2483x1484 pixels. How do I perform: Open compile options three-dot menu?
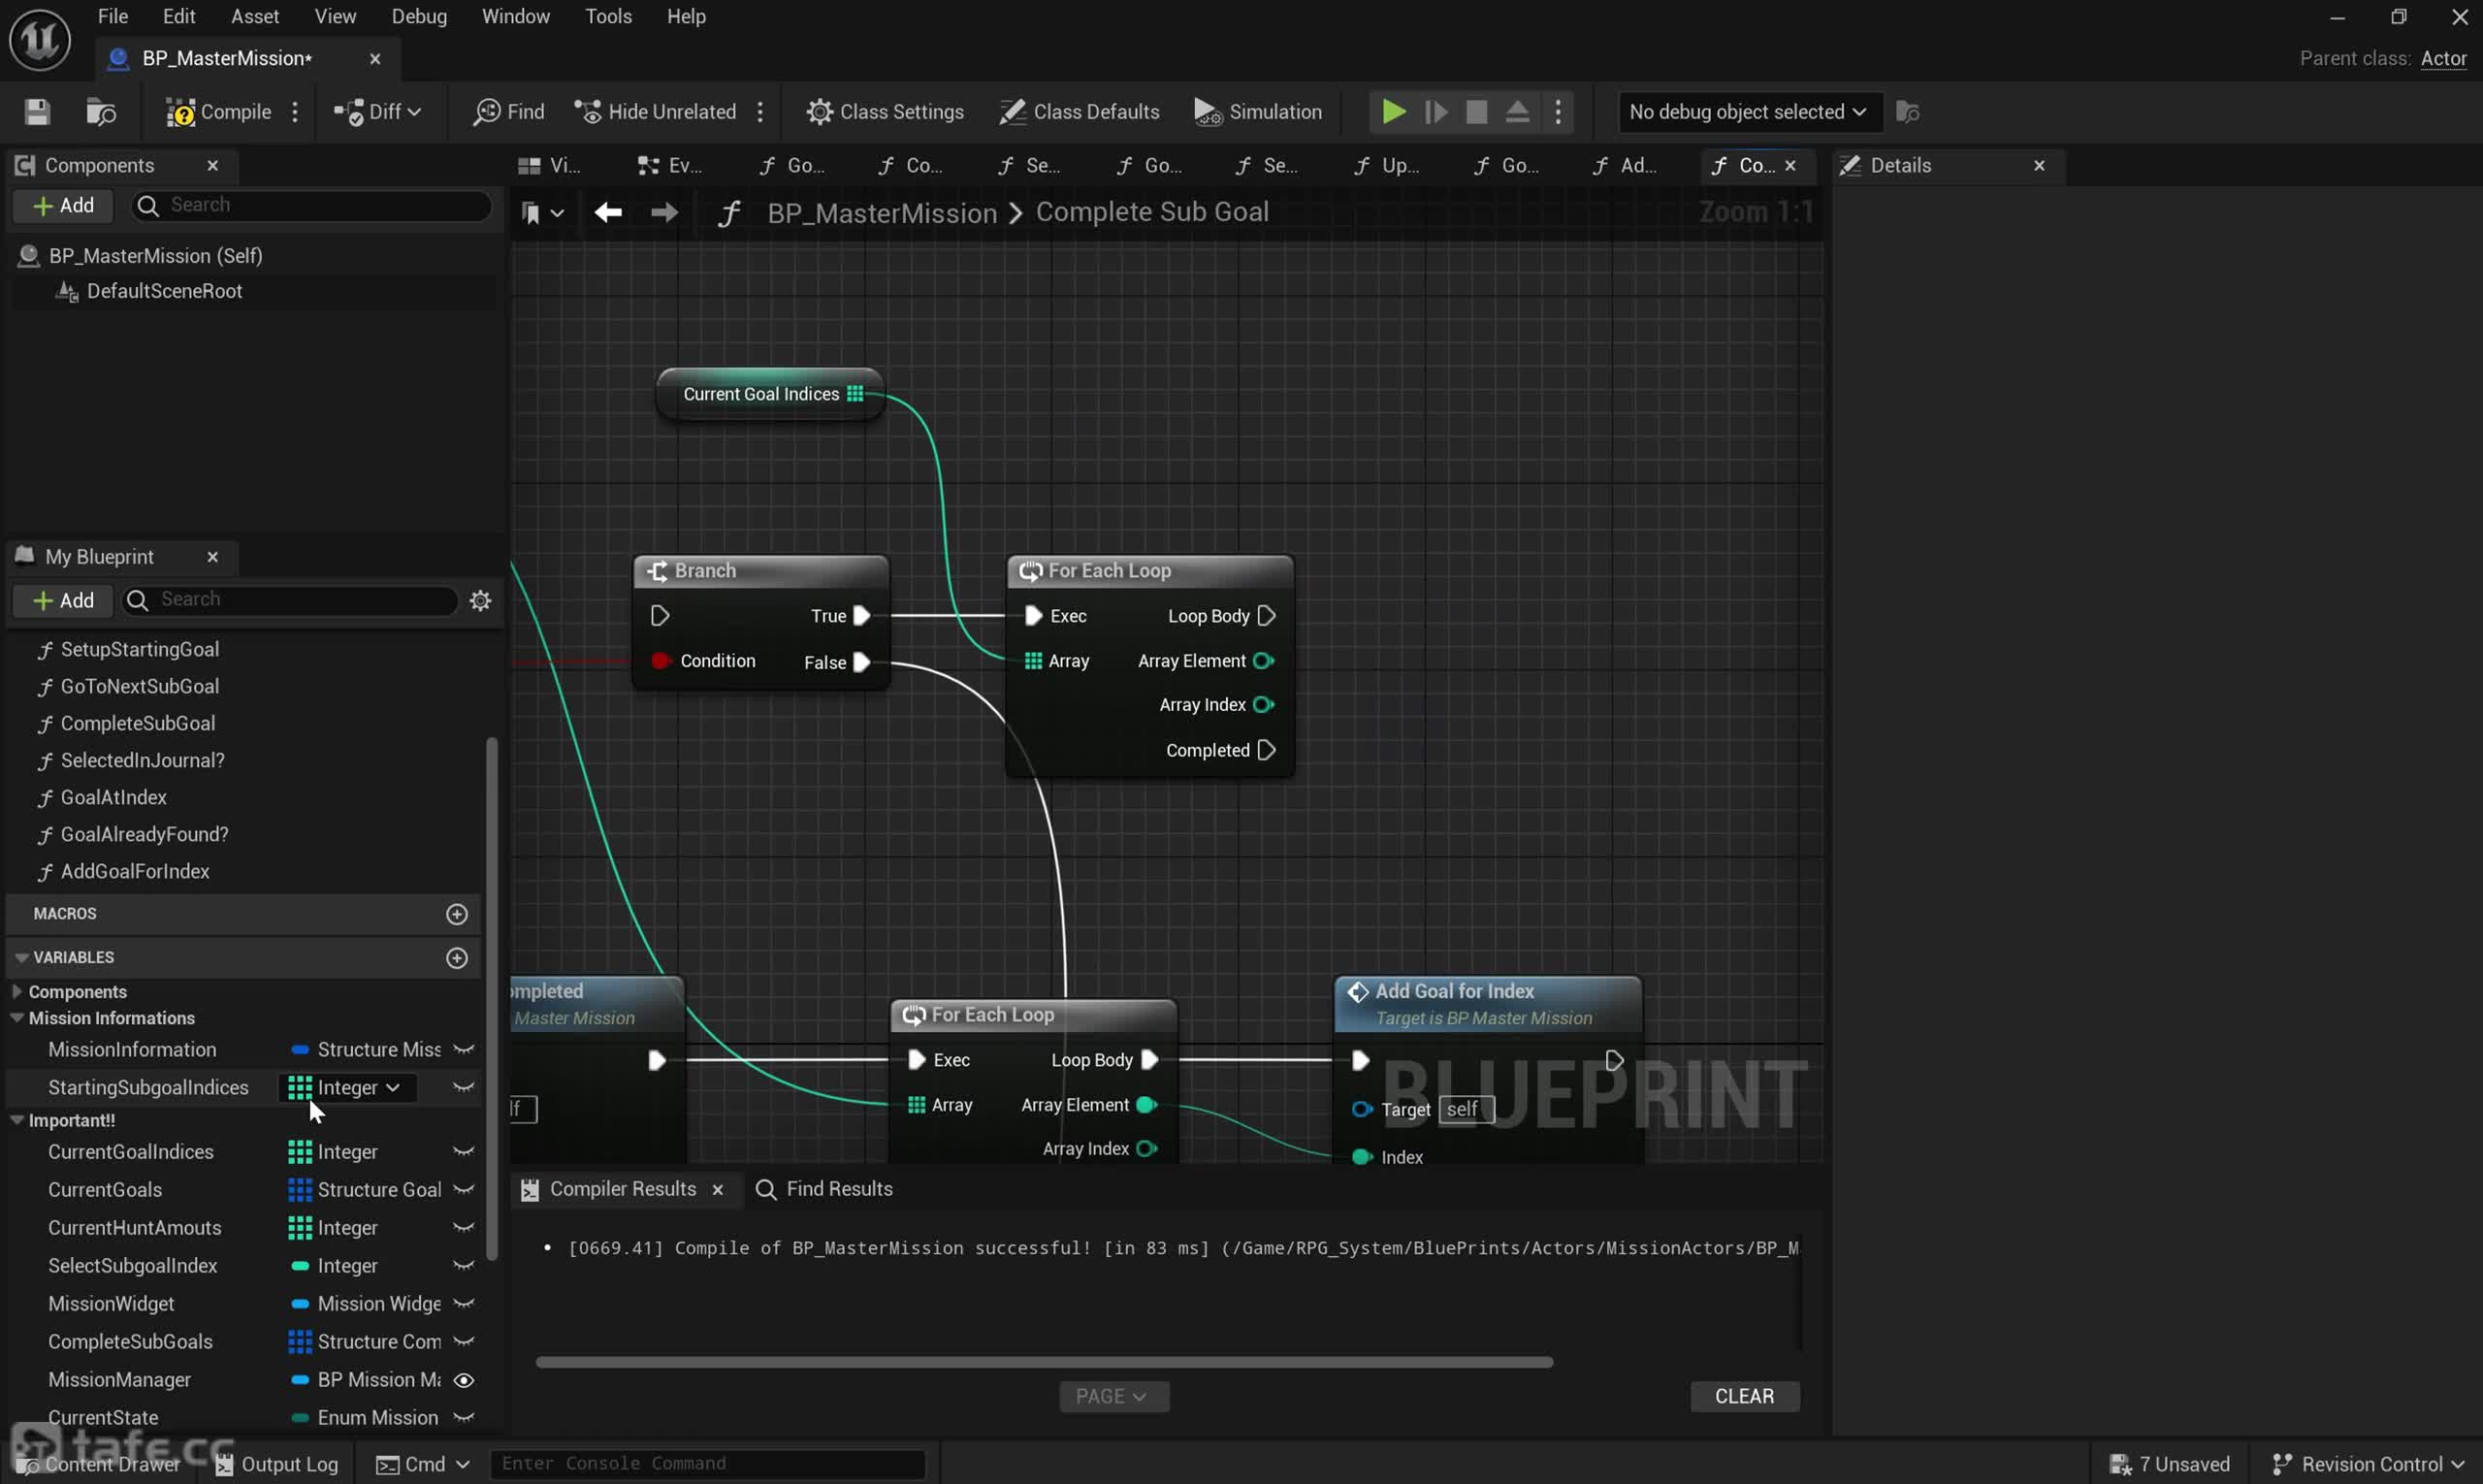[295, 112]
